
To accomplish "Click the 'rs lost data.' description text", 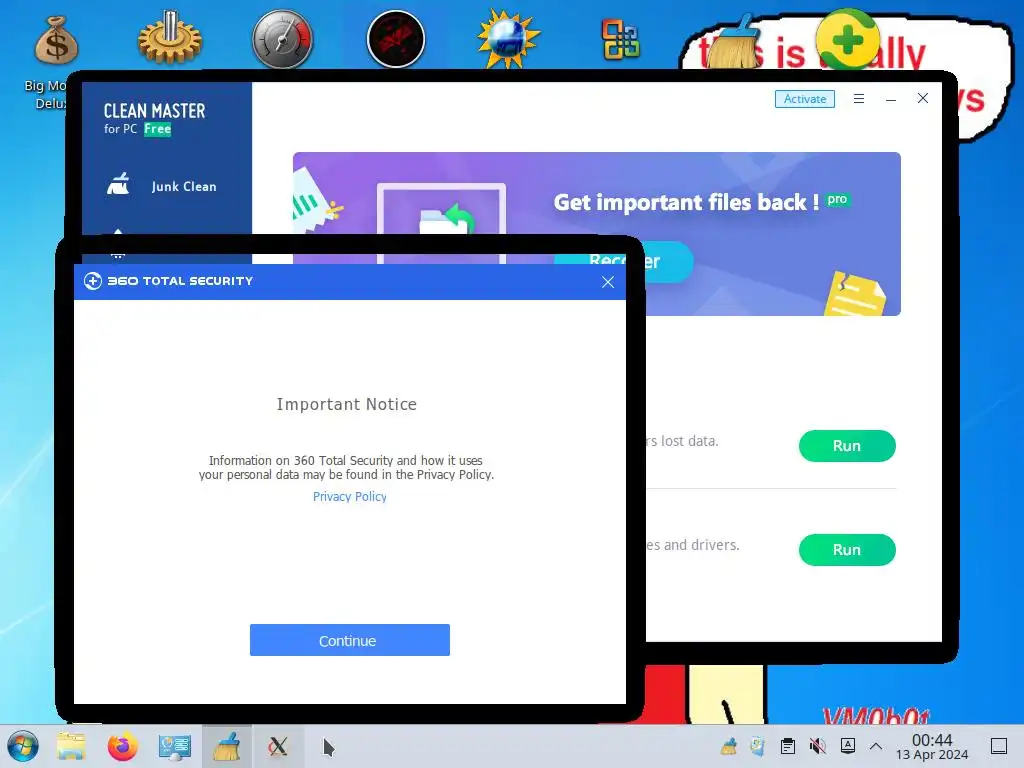I will [682, 441].
